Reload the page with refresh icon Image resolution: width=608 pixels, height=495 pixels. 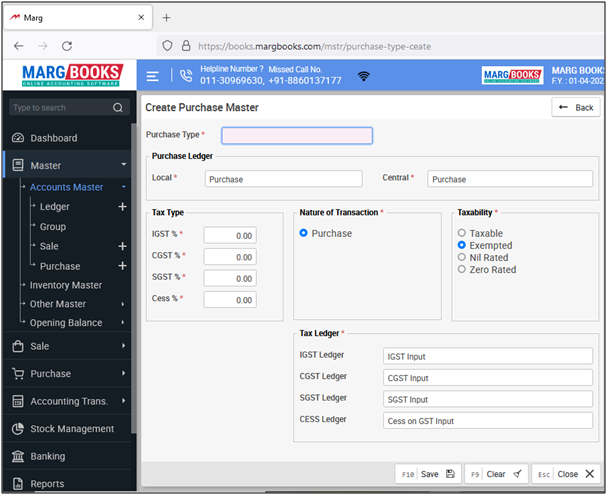(67, 46)
